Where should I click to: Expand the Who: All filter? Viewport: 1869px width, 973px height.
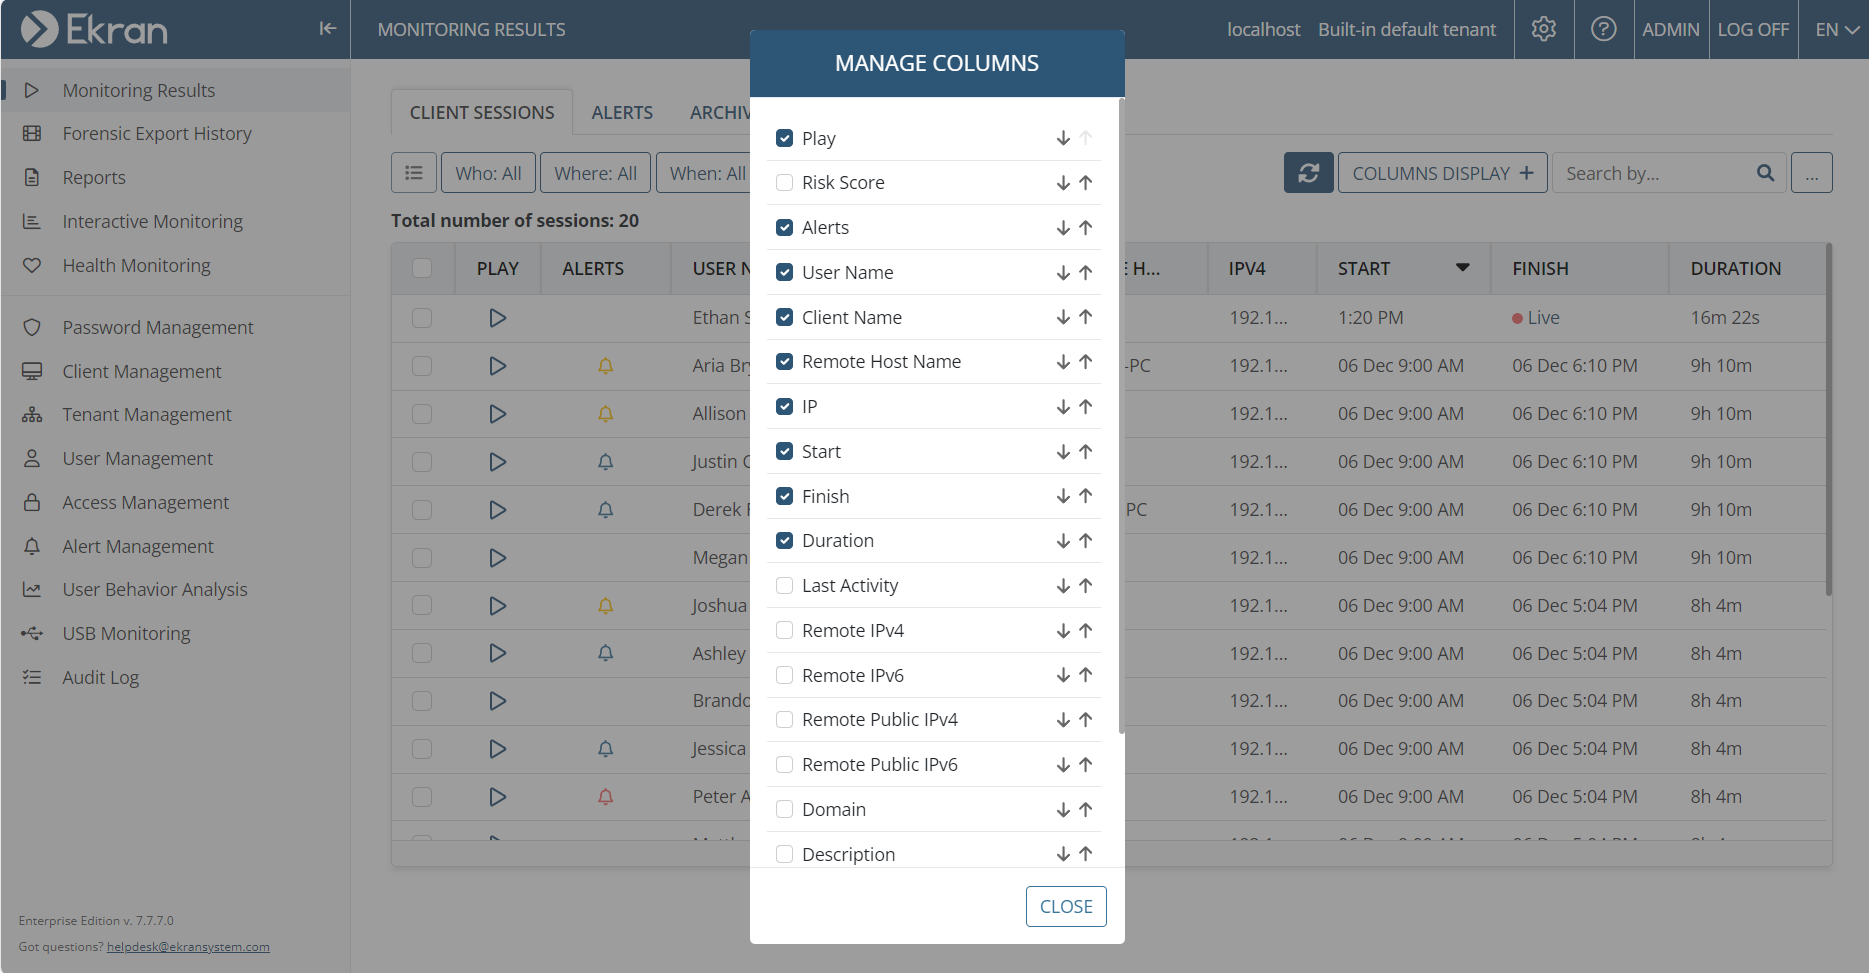[488, 173]
